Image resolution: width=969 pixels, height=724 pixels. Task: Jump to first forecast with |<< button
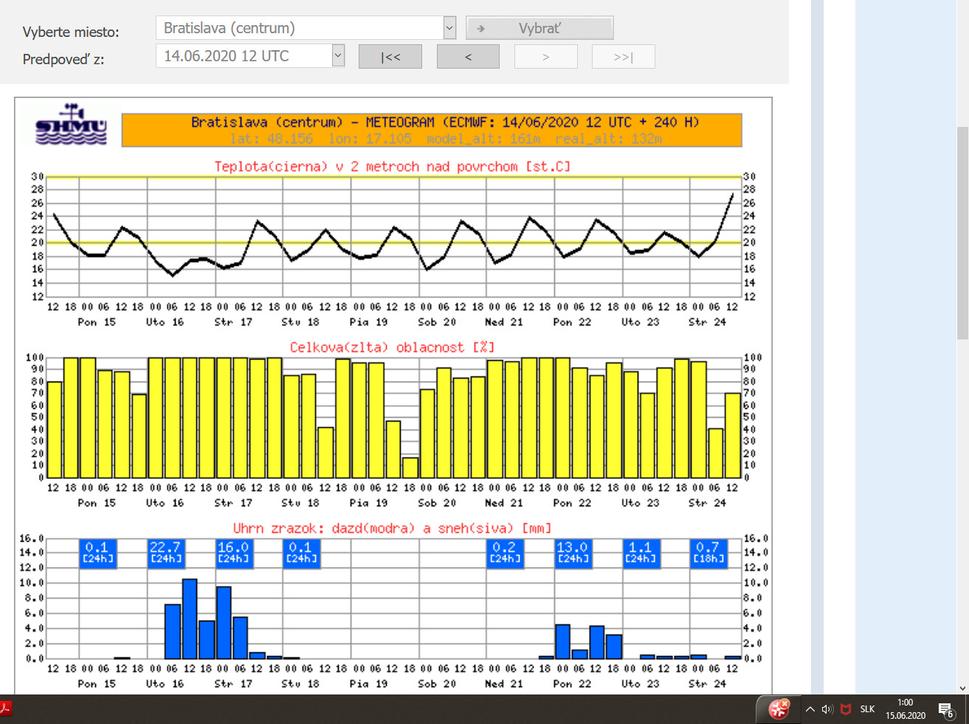390,57
